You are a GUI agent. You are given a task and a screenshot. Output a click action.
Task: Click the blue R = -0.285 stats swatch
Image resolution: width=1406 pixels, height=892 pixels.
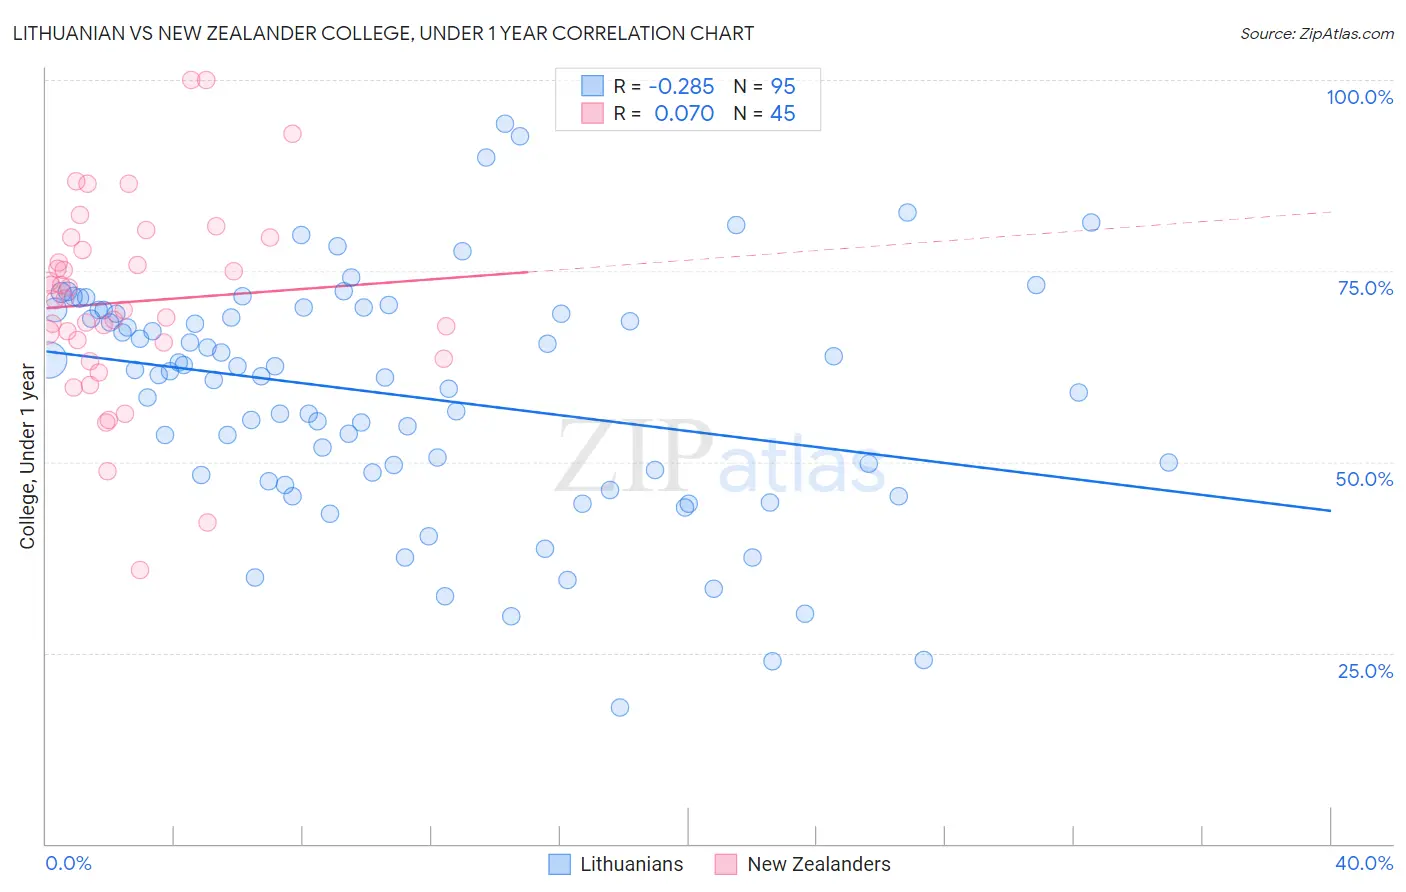[593, 86]
